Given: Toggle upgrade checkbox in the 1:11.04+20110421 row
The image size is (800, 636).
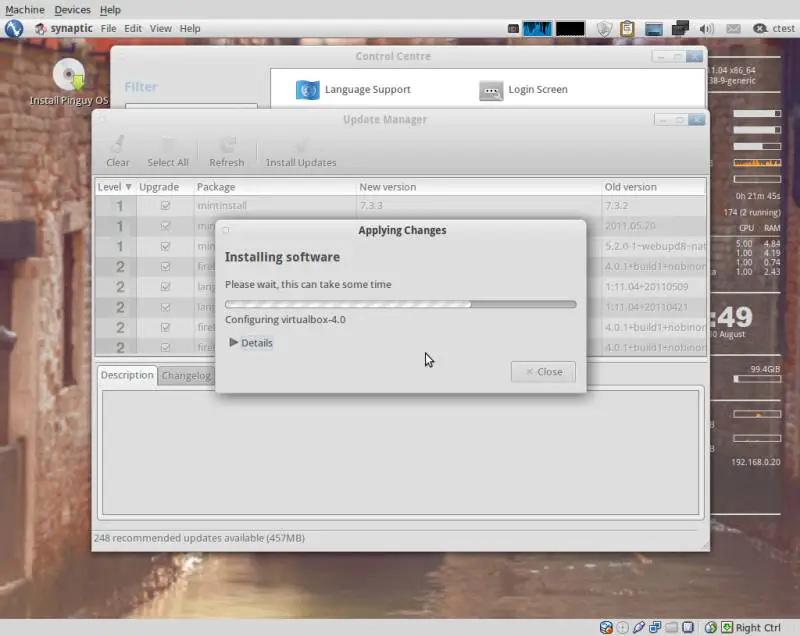Looking at the screenshot, I should tap(165, 307).
